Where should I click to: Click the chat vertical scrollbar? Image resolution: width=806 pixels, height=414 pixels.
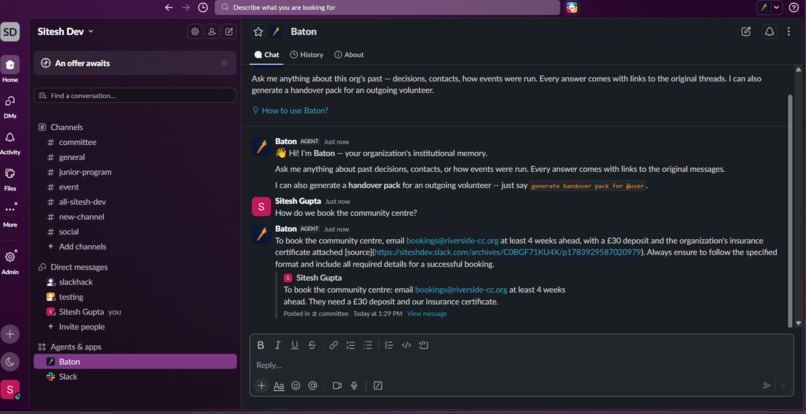(790, 210)
